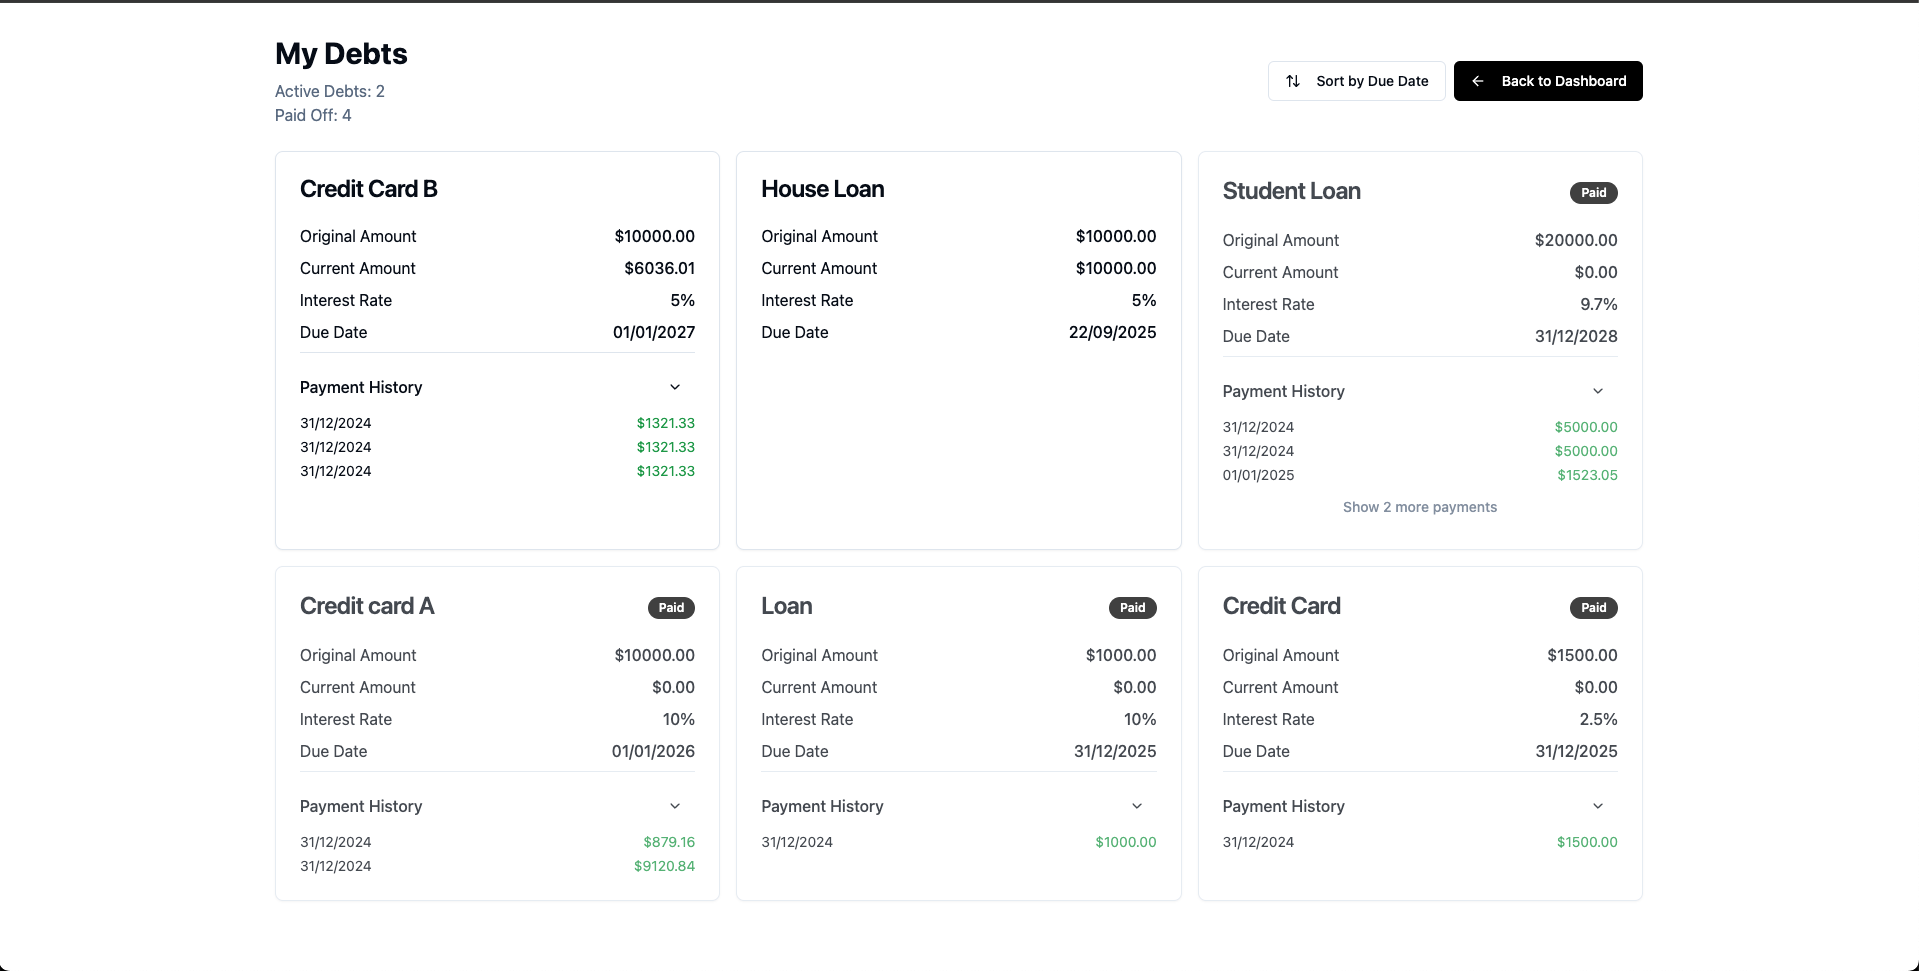Click the Paid Off: 4 text
This screenshot has height=971, width=1919.
pos(313,115)
